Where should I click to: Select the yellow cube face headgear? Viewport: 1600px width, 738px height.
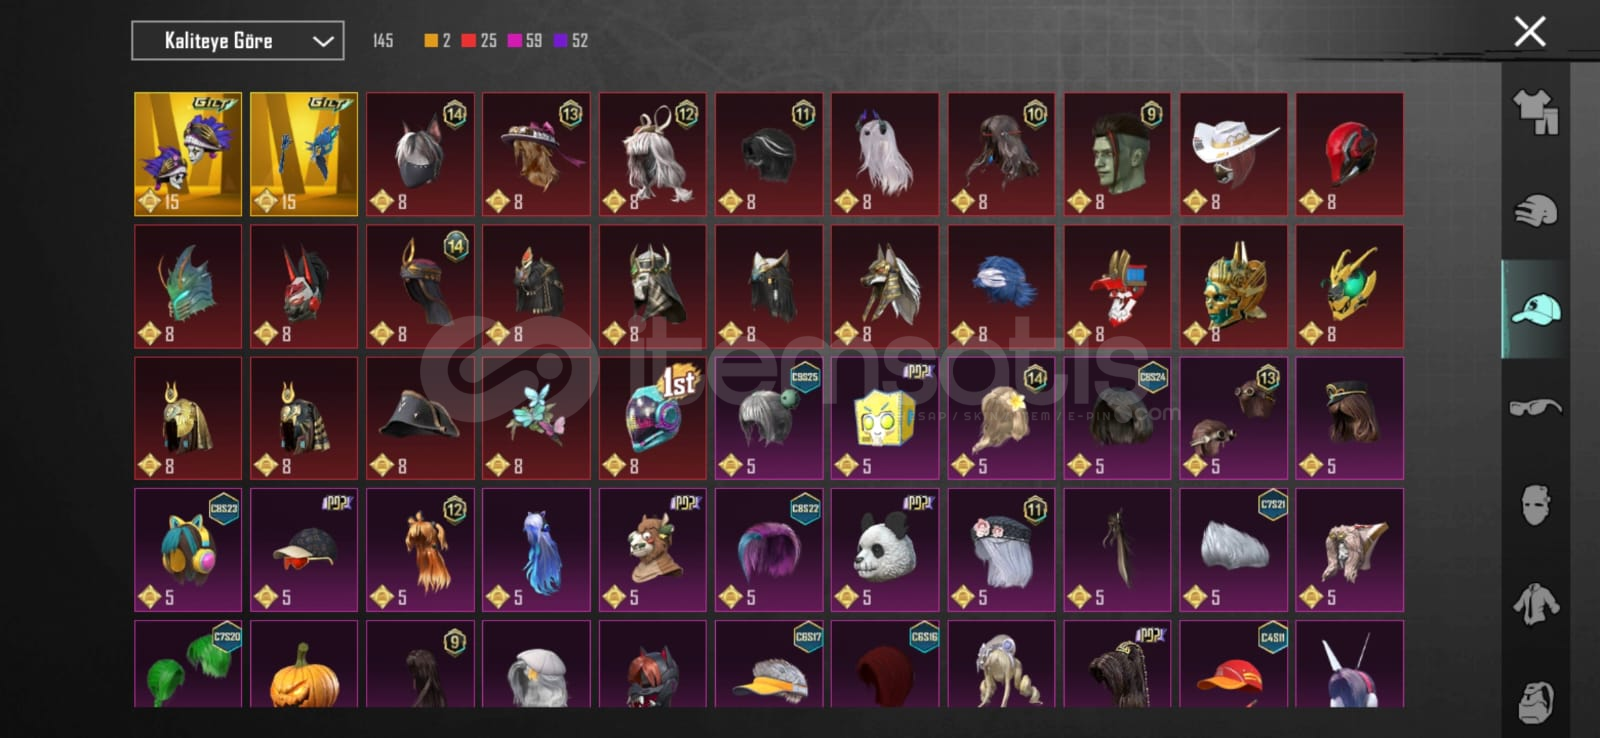tap(885, 418)
